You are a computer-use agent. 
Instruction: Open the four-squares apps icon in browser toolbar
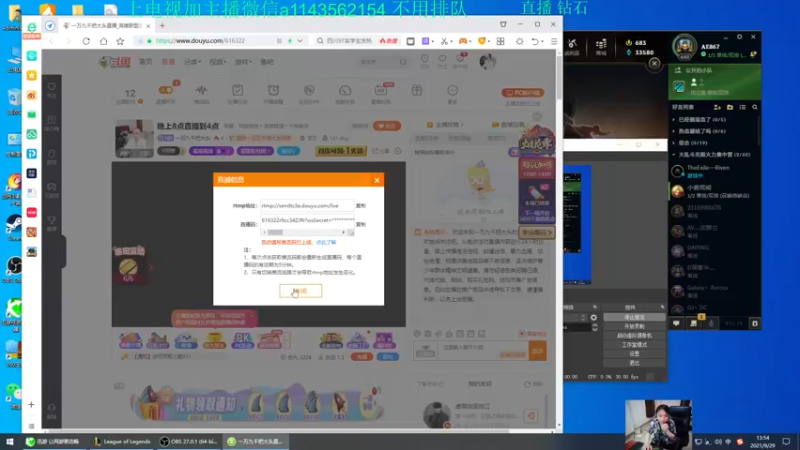[501, 41]
